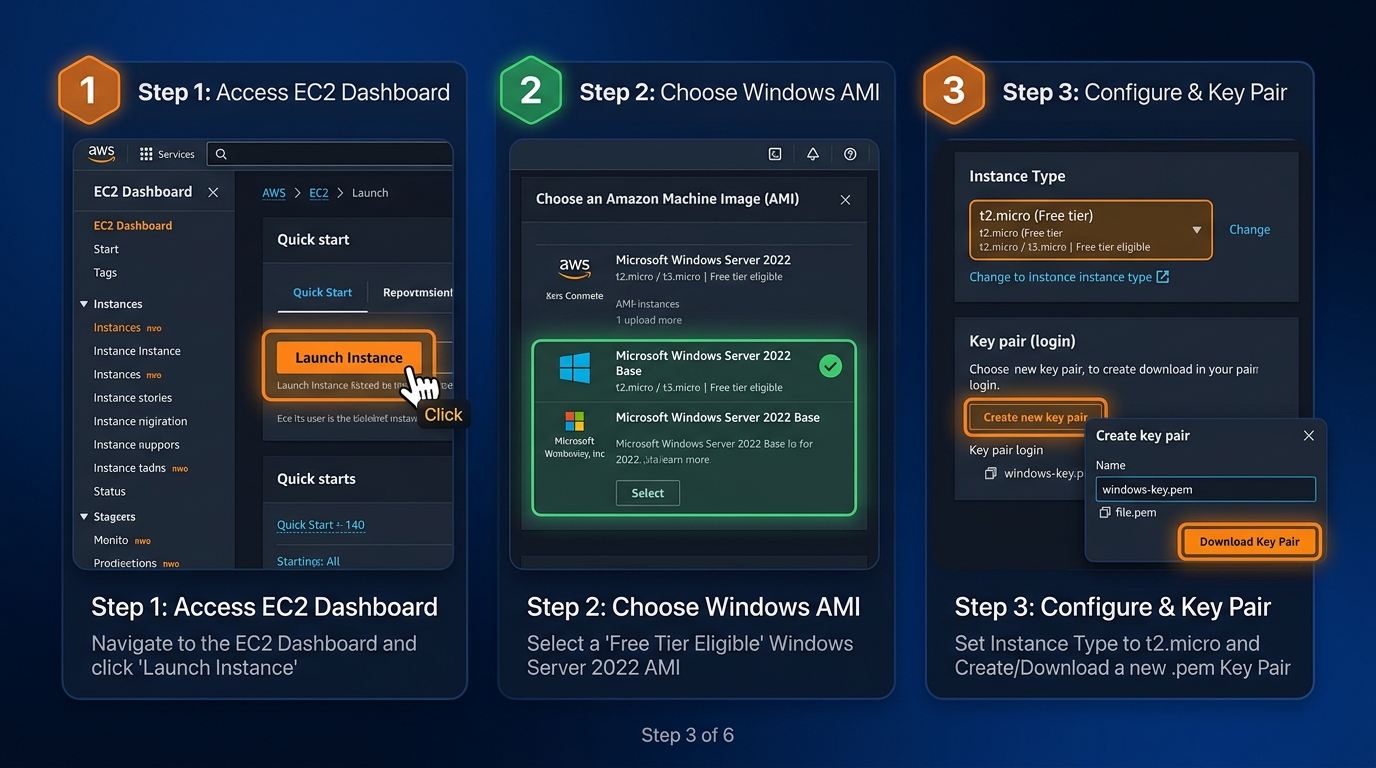Click the AWS breadcrumb link
This screenshot has height=768, width=1376.
coord(274,193)
